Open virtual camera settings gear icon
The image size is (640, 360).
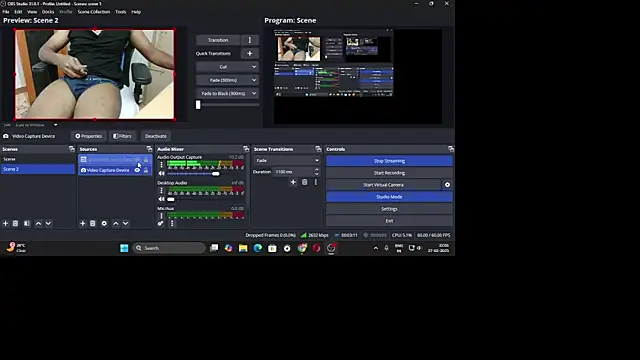pyautogui.click(x=447, y=185)
